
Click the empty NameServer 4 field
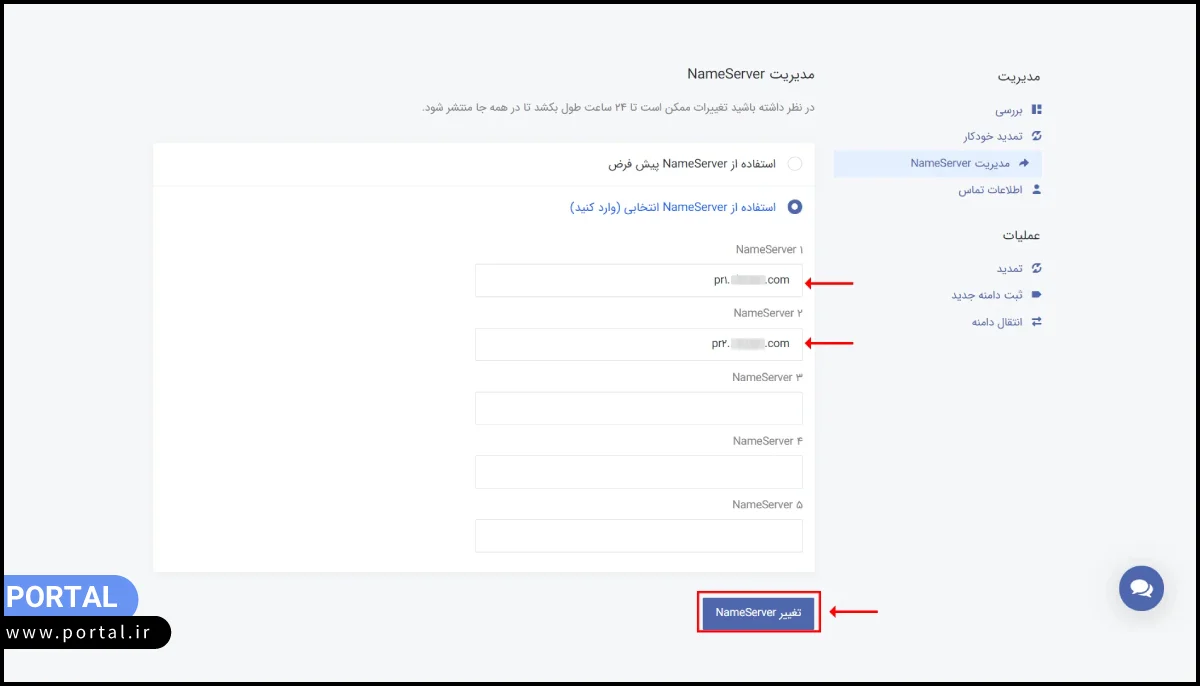(639, 471)
